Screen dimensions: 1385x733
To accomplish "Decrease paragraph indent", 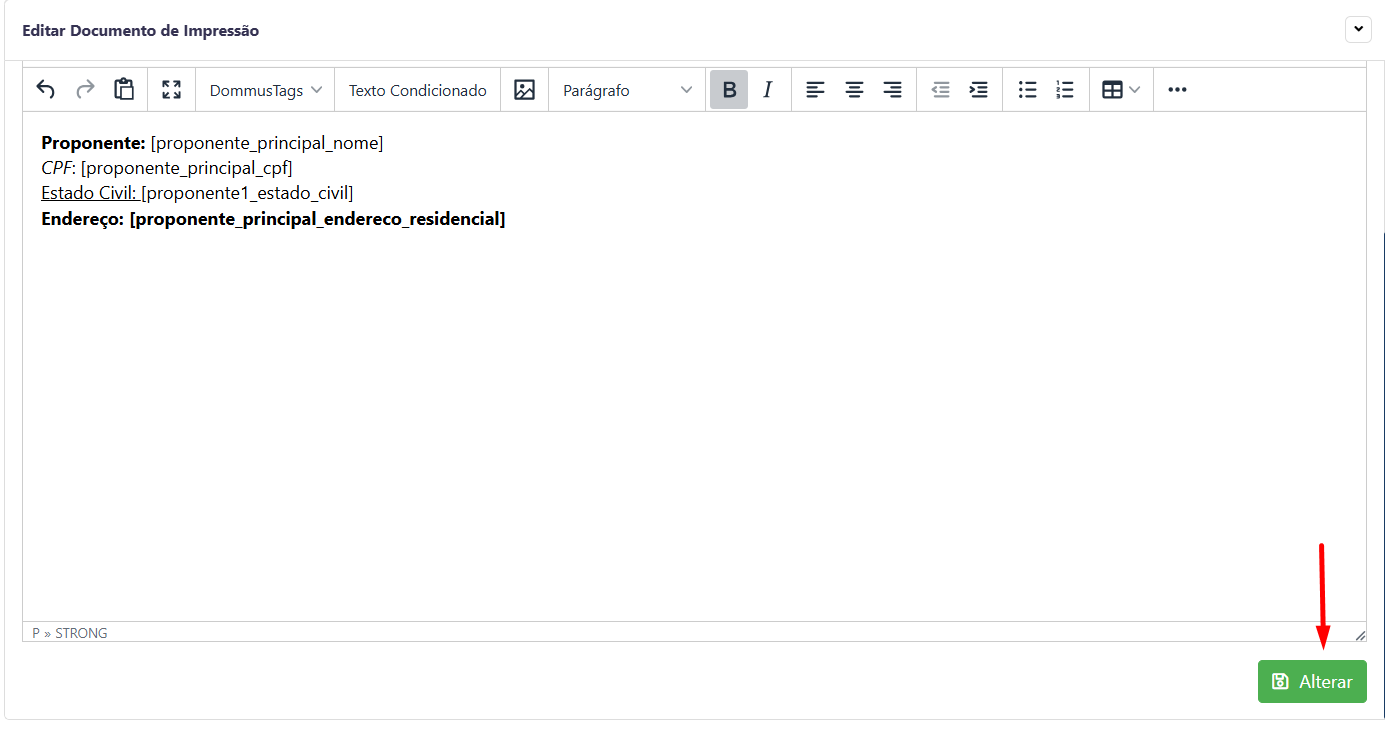I will point(941,90).
